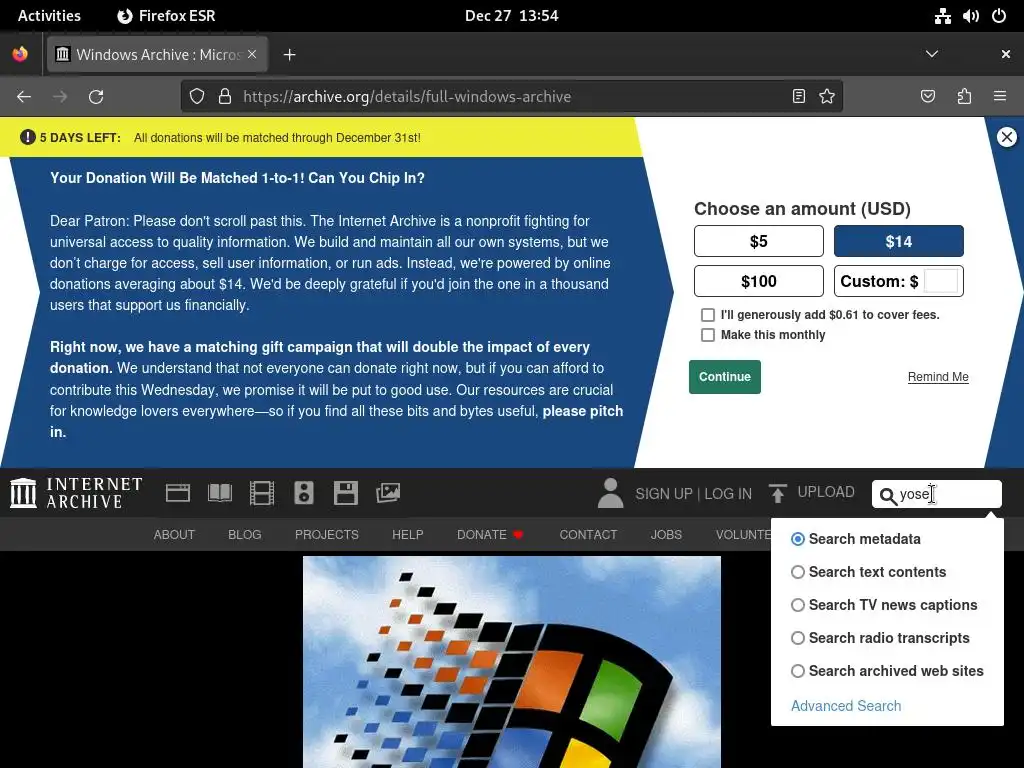Screen dimensions: 1024x768
Task: Choose the $100 donation amount
Action: tap(759, 281)
